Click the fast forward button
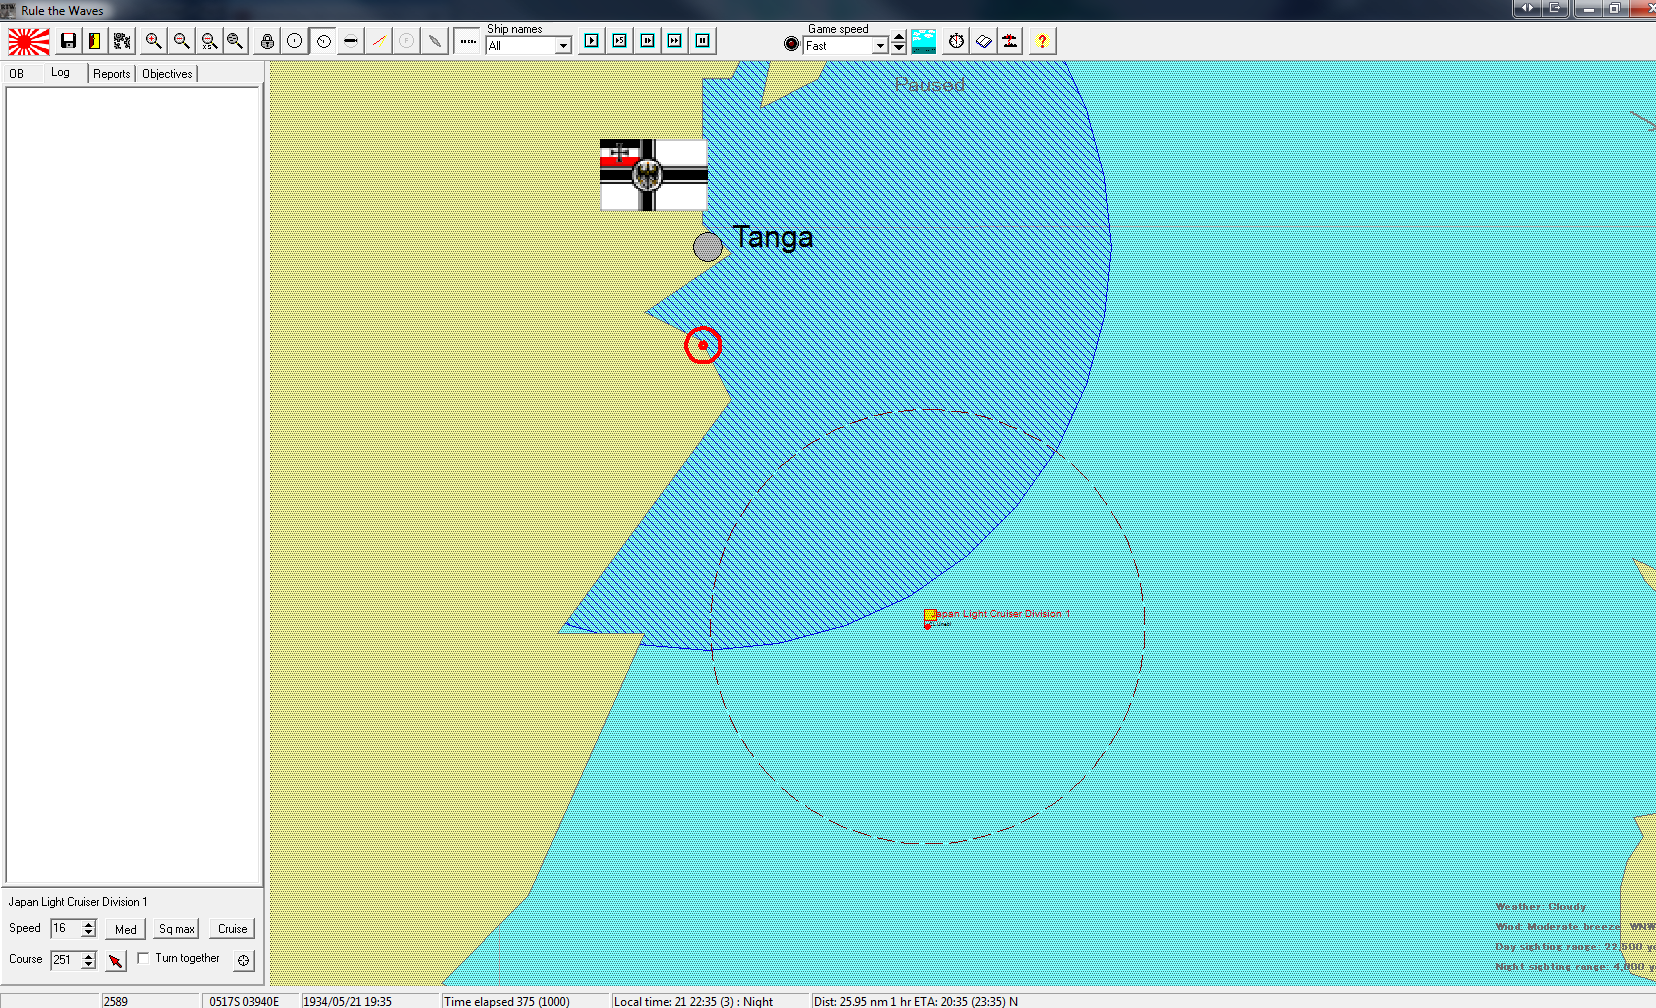Image resolution: width=1656 pixels, height=1008 pixels. pyautogui.click(x=675, y=40)
